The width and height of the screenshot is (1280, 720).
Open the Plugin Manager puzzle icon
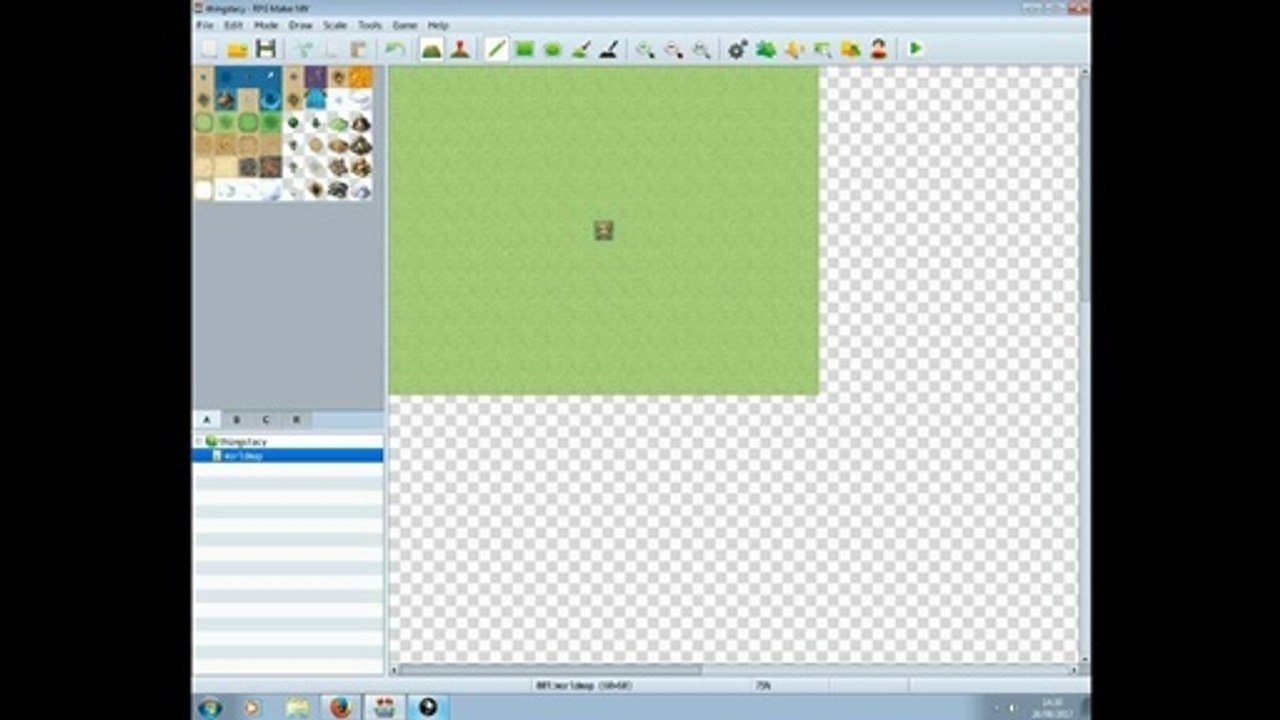[766, 49]
